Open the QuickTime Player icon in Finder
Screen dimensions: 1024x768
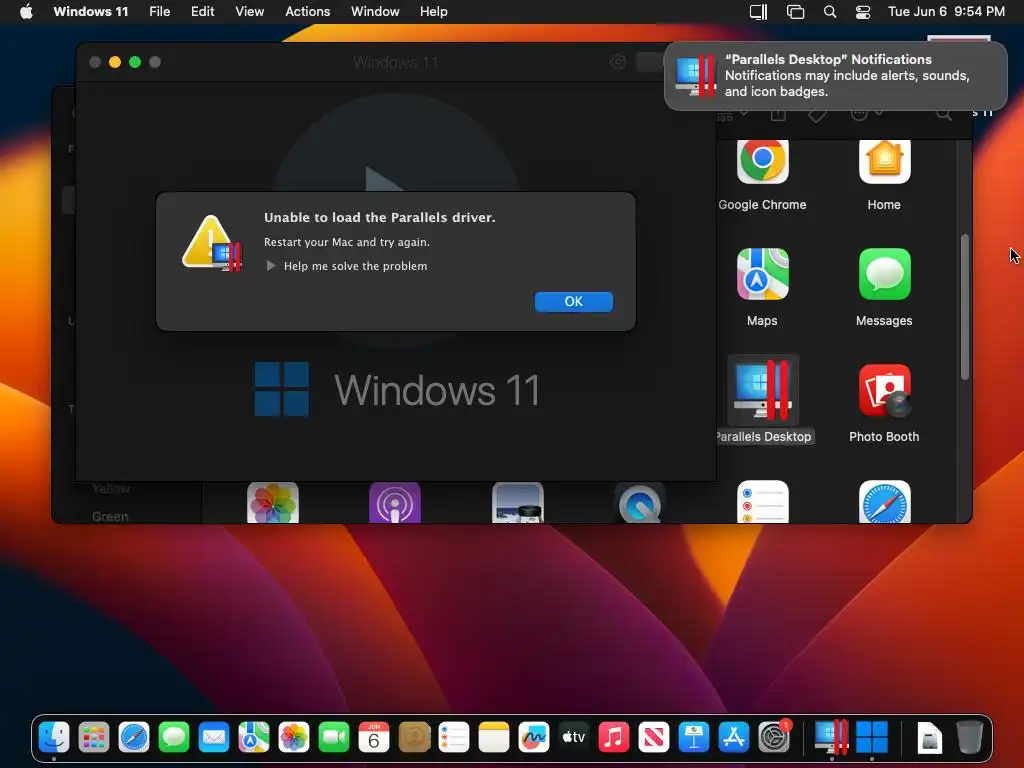(640, 503)
